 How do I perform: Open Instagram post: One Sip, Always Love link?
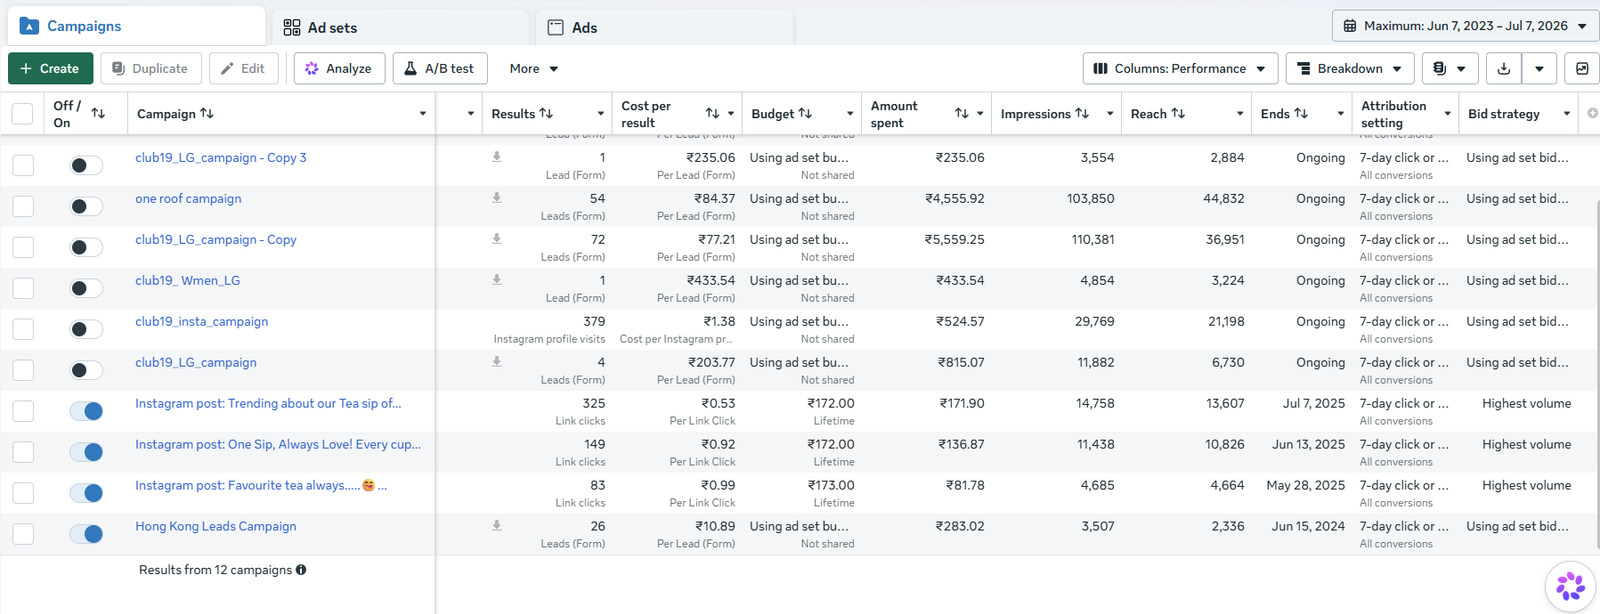point(278,444)
